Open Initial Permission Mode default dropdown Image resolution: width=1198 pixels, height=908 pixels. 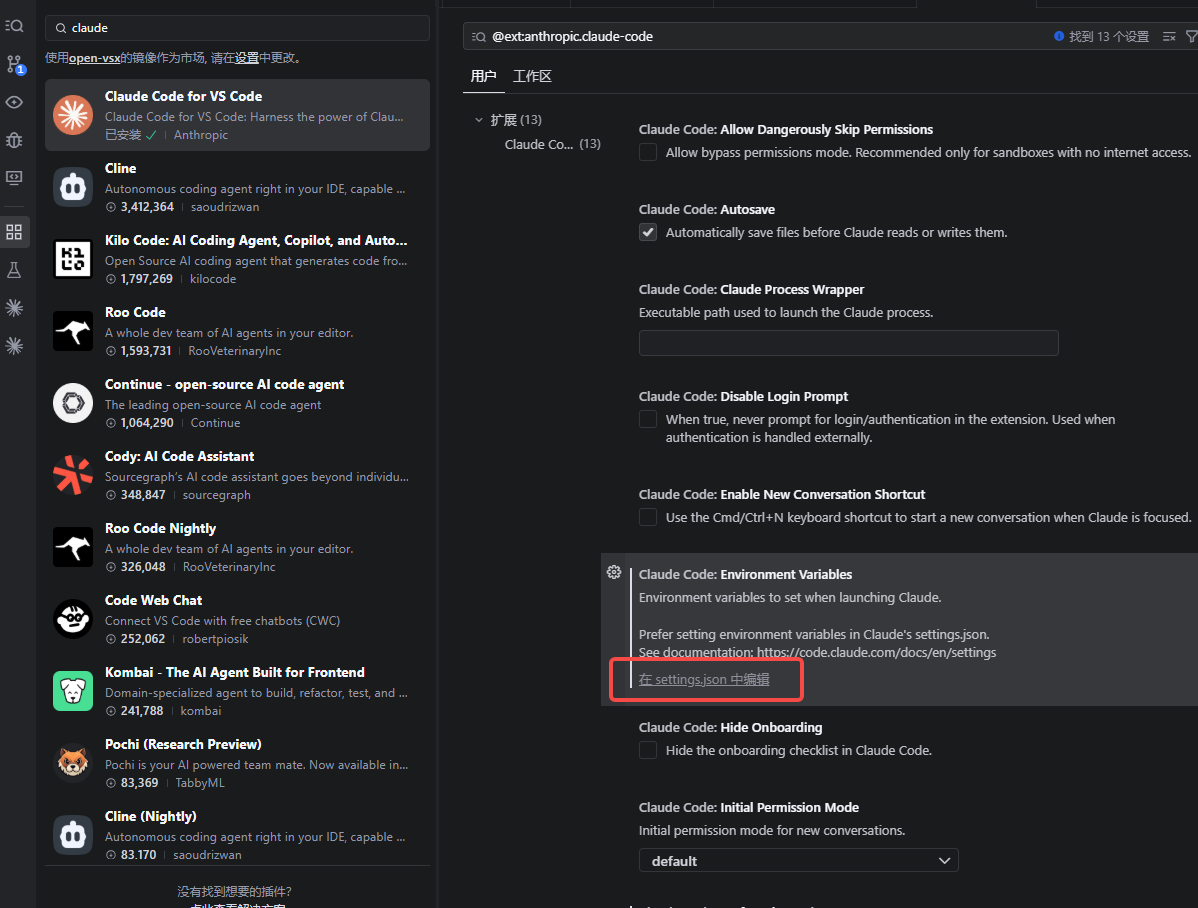pyautogui.click(x=798, y=861)
